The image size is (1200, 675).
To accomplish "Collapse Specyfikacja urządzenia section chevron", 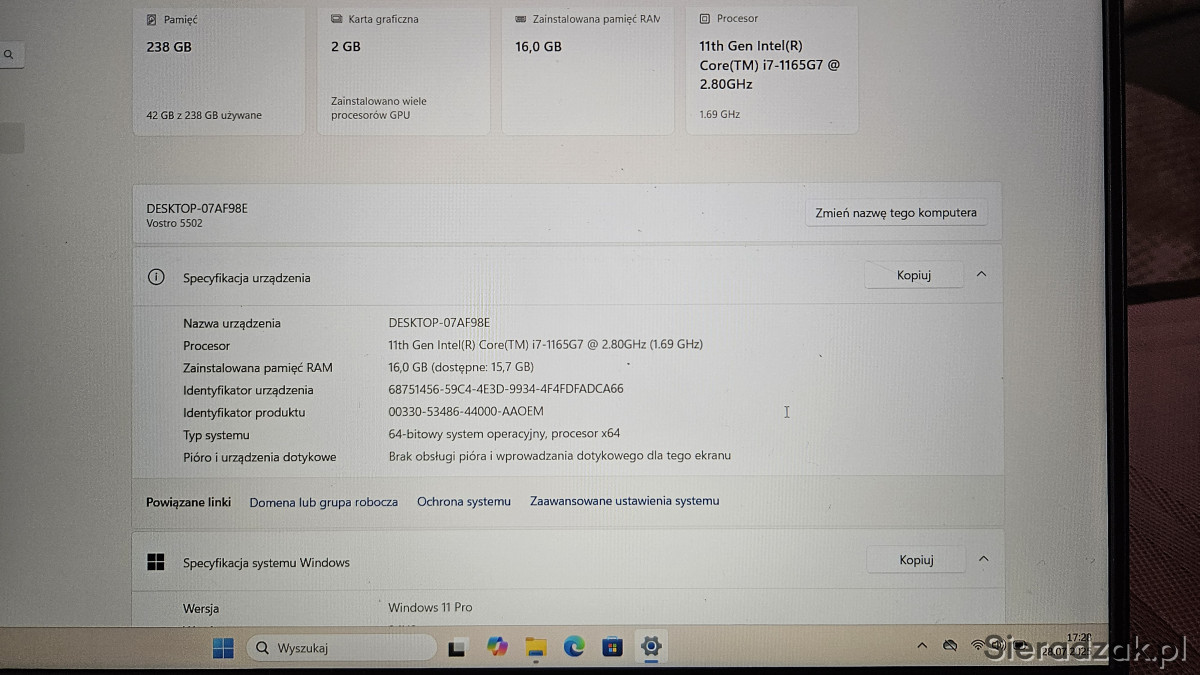I will pyautogui.click(x=981, y=273).
